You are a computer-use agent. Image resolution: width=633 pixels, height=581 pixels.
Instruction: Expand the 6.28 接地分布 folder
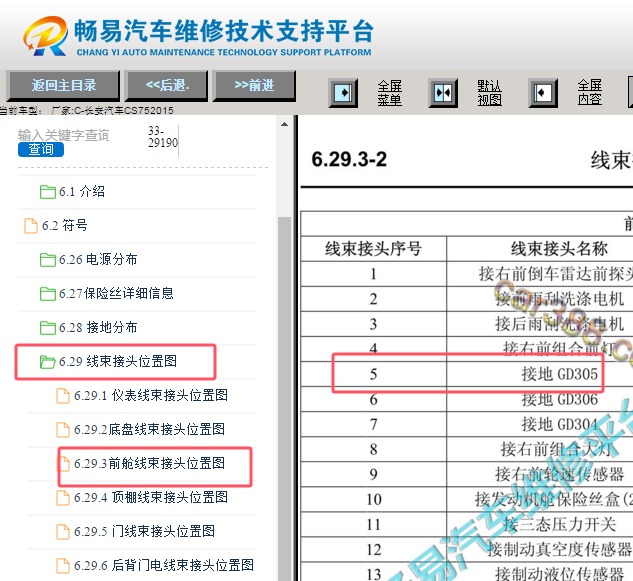[x=98, y=327]
